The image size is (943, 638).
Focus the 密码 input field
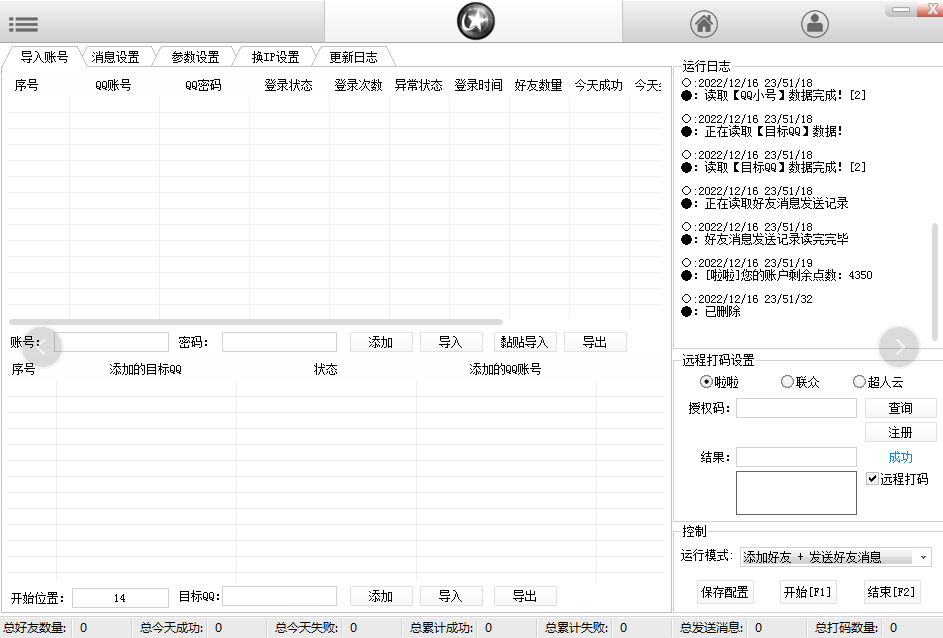point(280,342)
